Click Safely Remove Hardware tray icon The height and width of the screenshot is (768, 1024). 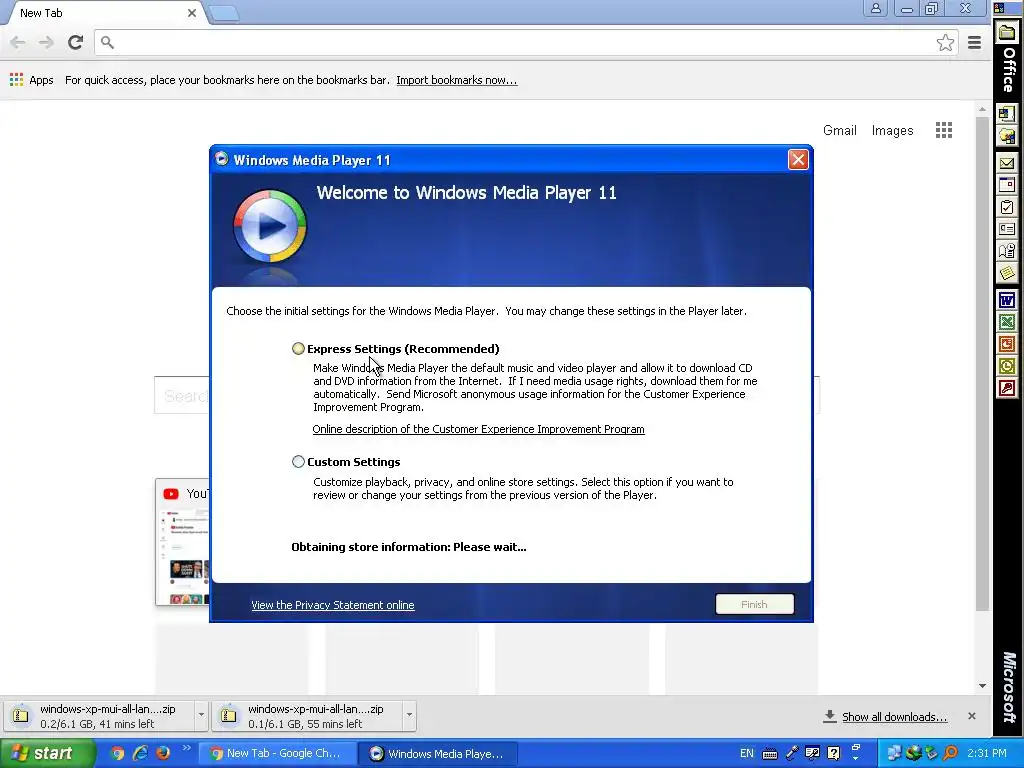[931, 753]
